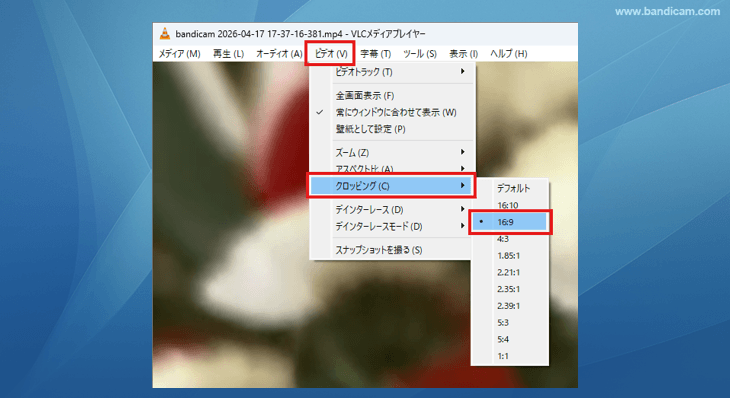Expand the ビデオトラック (T) submenu
This screenshot has width=730, height=398.
click(x=392, y=72)
